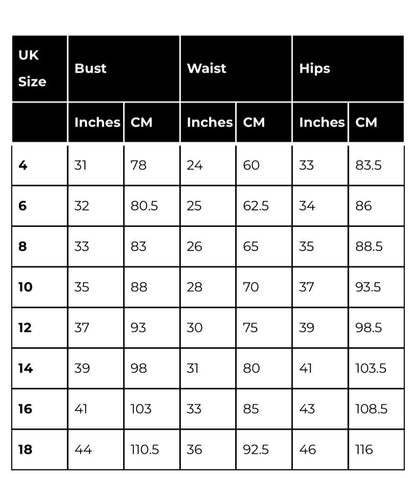Click the 103.5 hips CM cell
The image size is (416, 478).
point(377,368)
